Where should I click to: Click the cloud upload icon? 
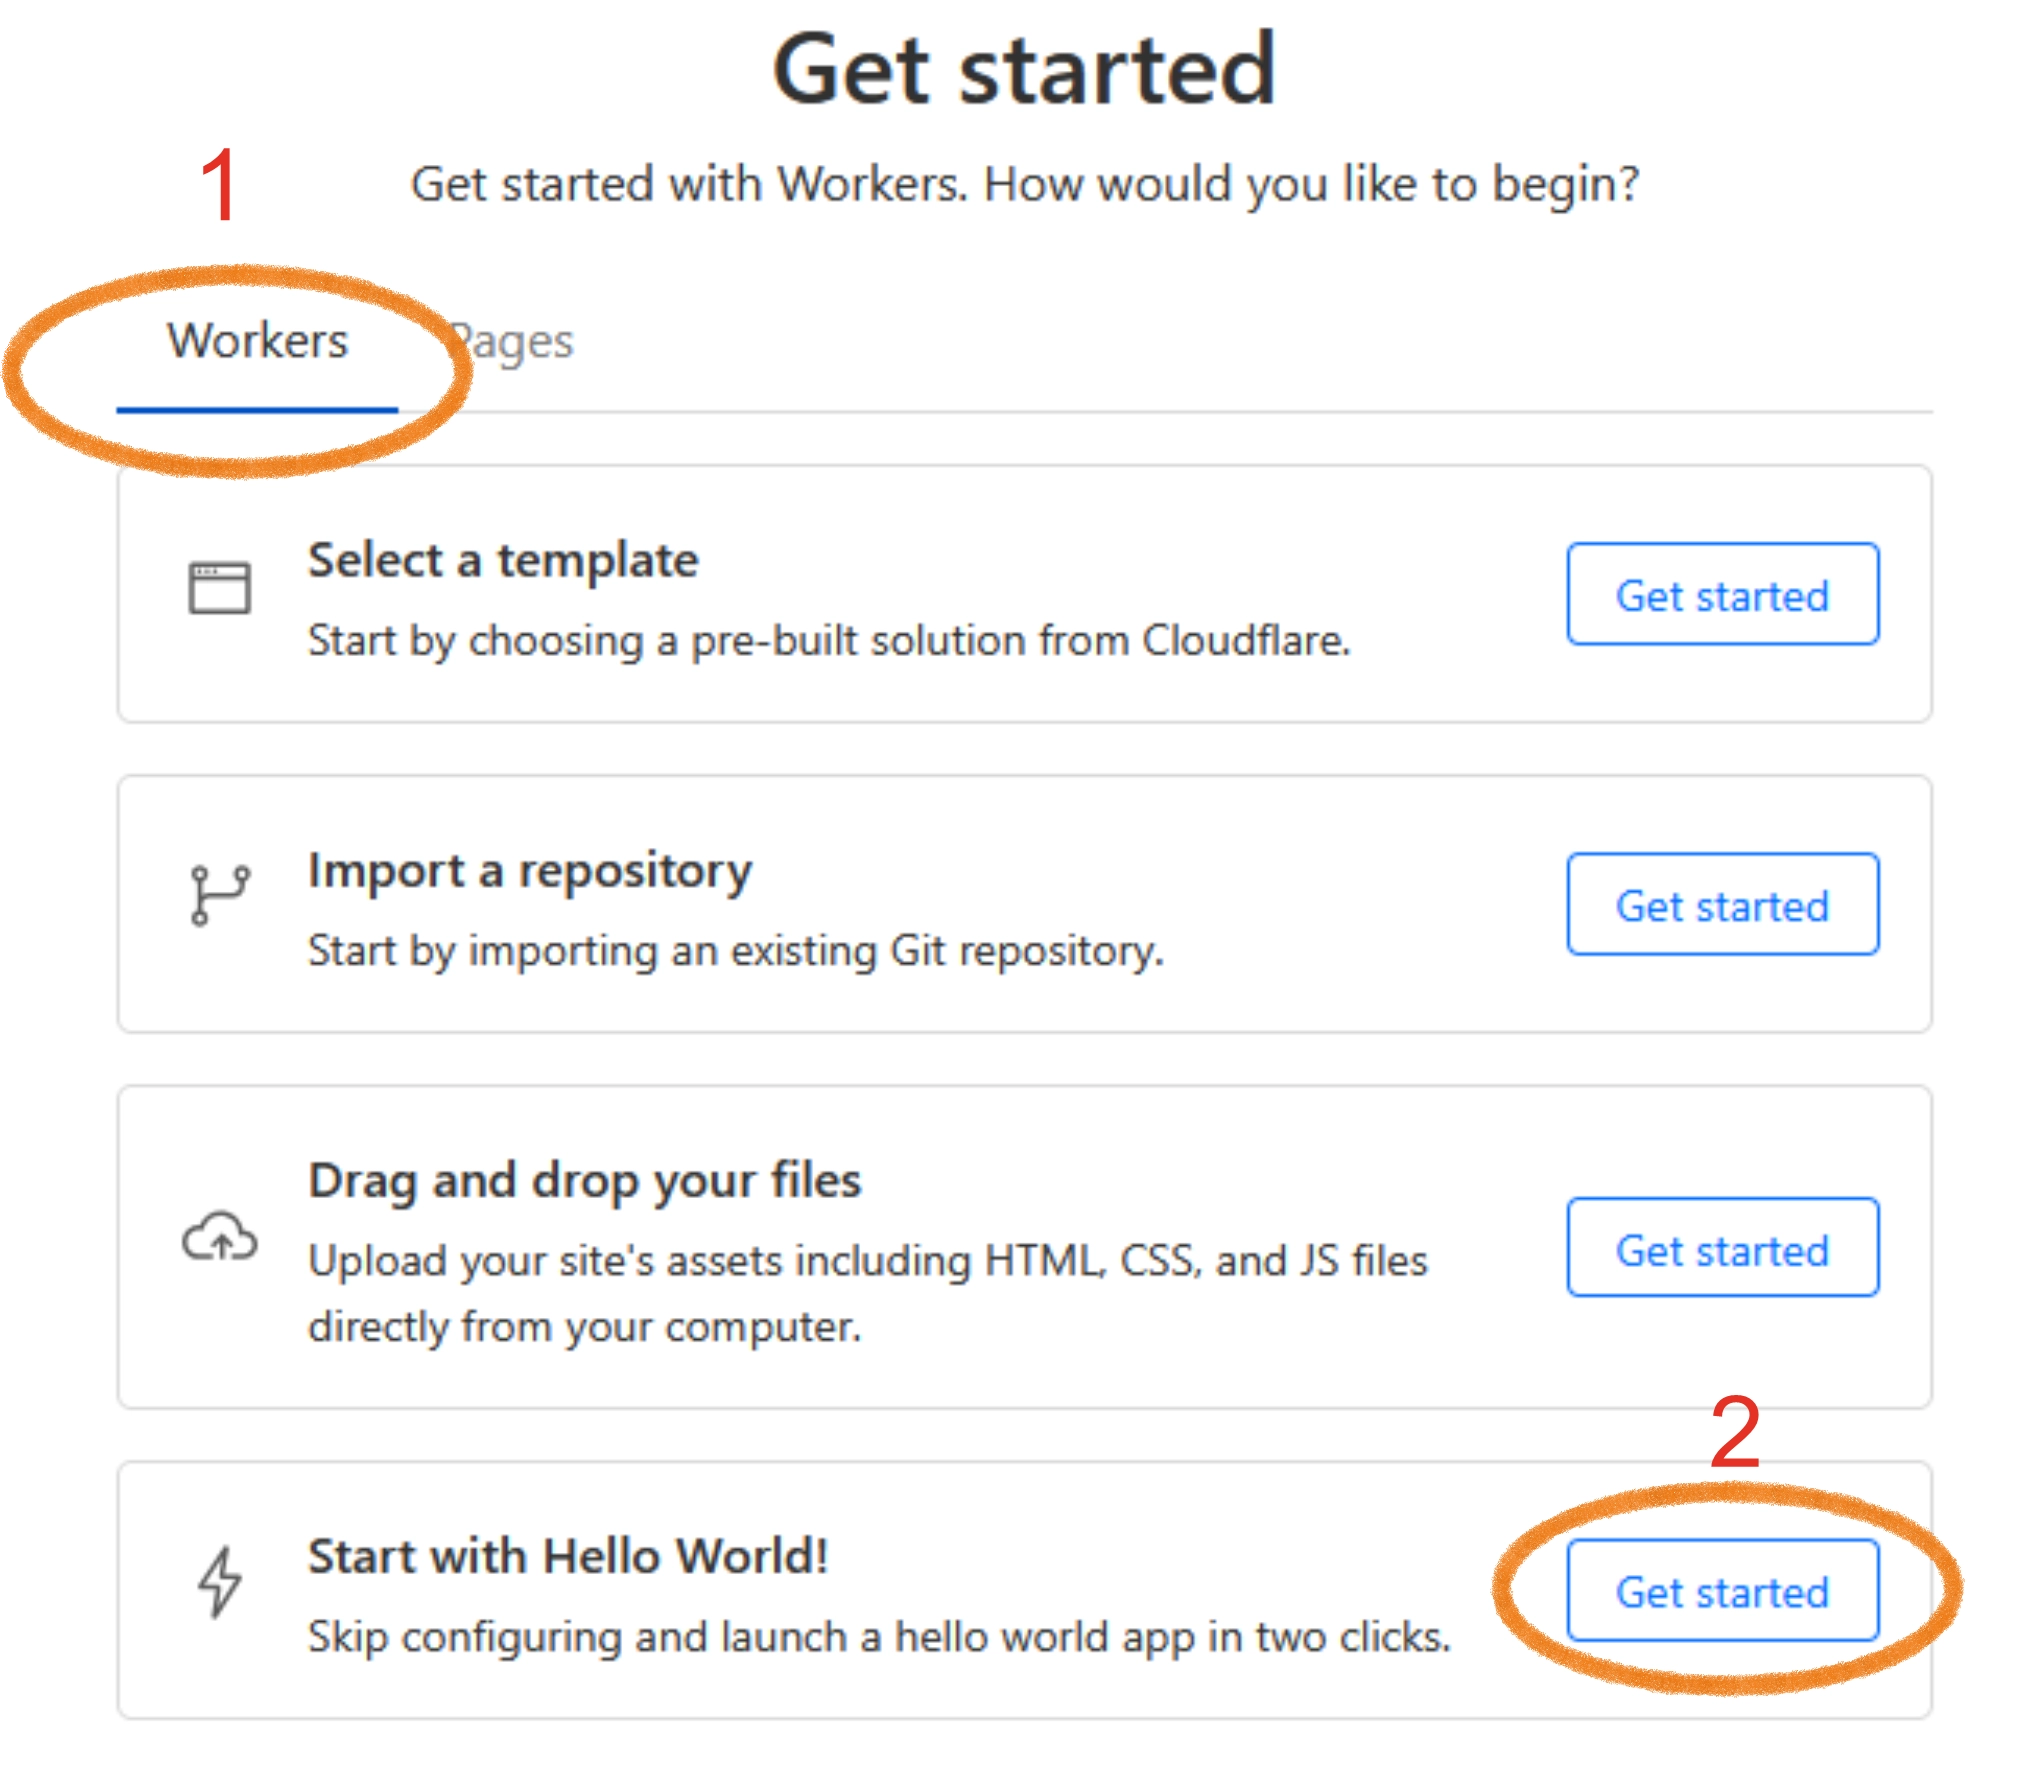(220, 1238)
